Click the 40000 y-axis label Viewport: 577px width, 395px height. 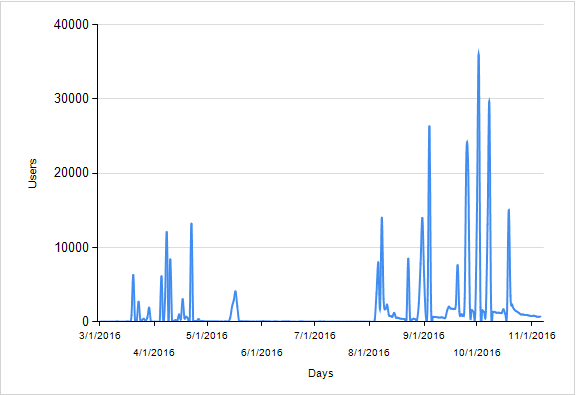click(x=71, y=25)
